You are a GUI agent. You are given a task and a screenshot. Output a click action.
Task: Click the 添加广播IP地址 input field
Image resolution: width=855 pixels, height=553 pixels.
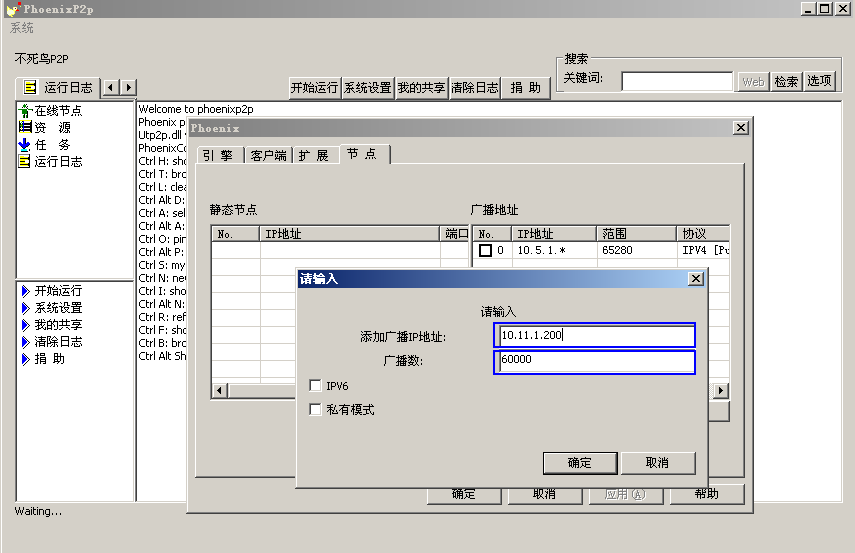click(594, 335)
